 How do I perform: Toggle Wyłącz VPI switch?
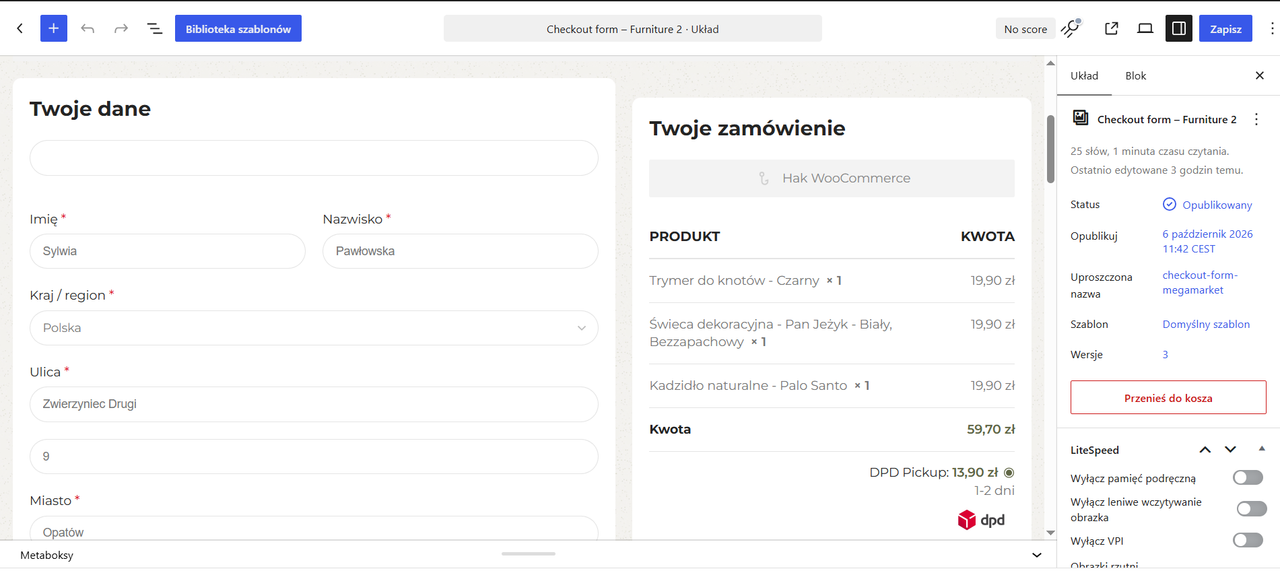tap(1248, 540)
